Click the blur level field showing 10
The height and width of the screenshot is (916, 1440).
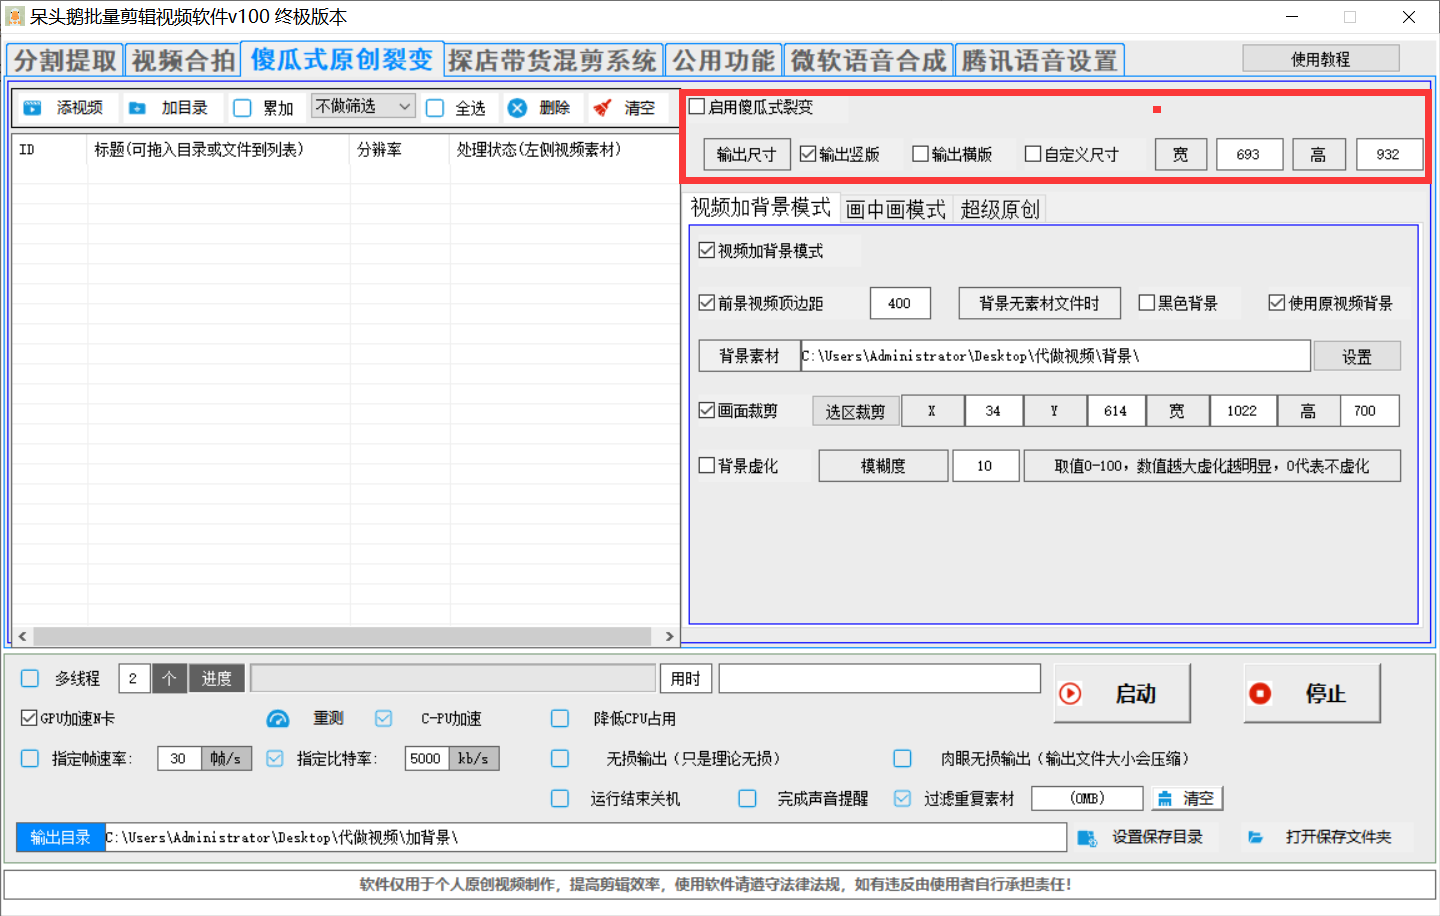pyautogui.click(x=986, y=466)
